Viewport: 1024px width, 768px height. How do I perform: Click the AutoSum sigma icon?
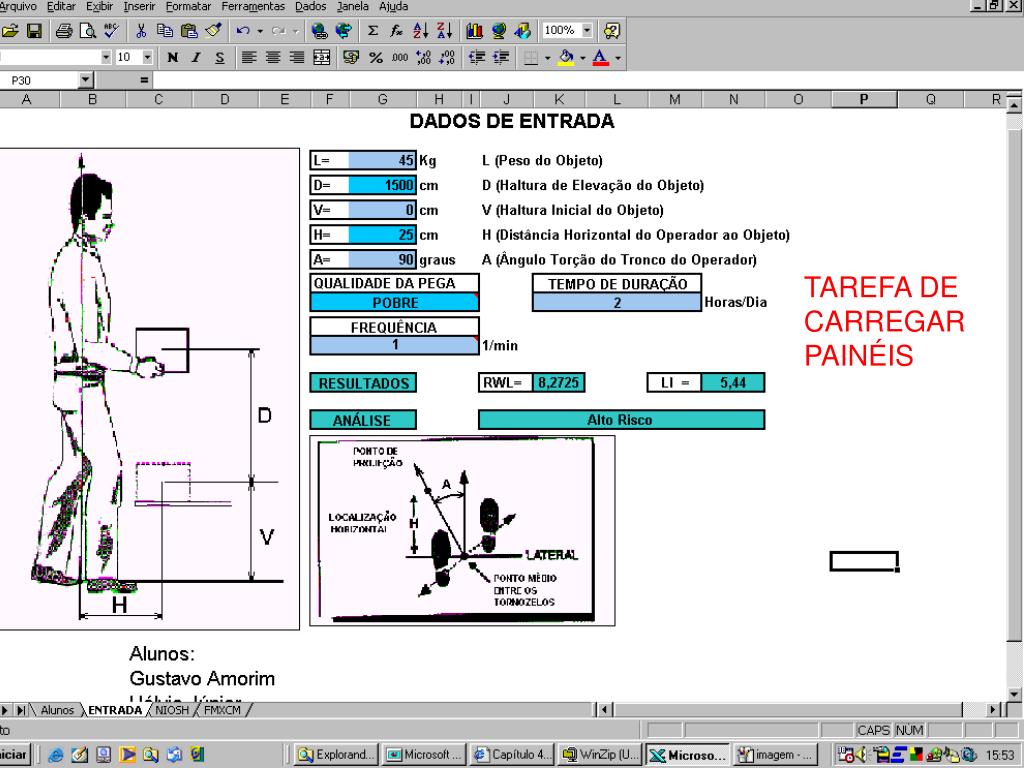pyautogui.click(x=373, y=31)
